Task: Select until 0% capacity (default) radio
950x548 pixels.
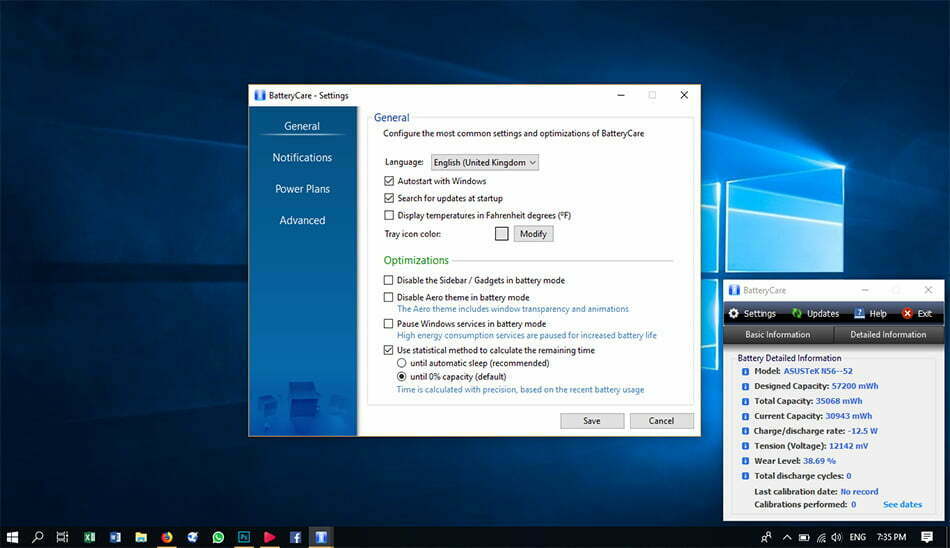Action: (x=402, y=376)
